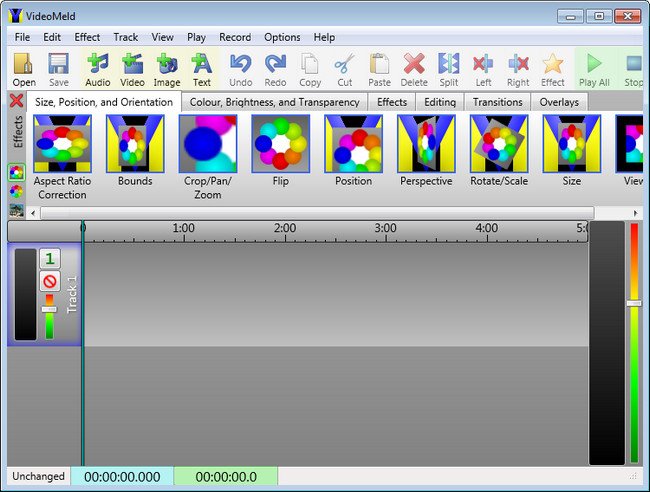Click the Cut scissors icon
Viewport: 650px width, 492px height.
pos(344,70)
